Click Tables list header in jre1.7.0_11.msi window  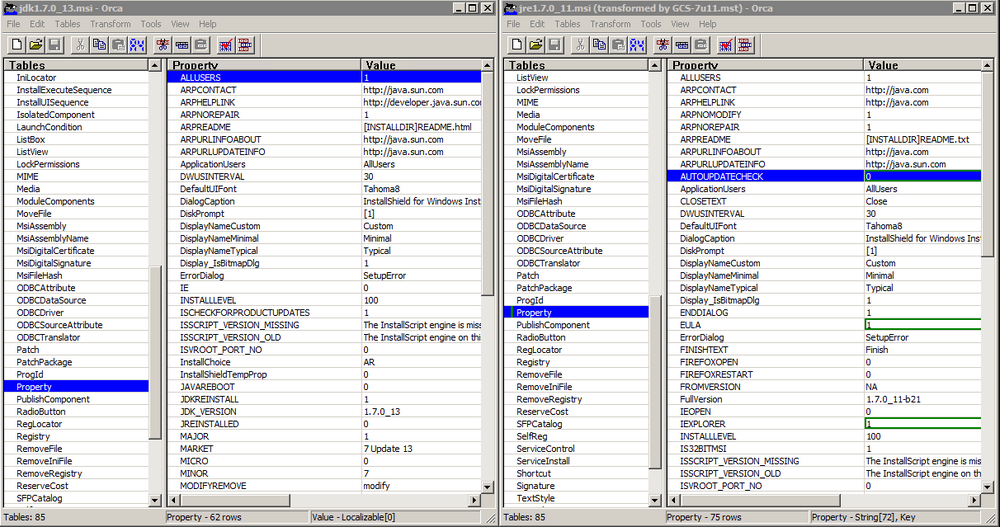(x=577, y=65)
